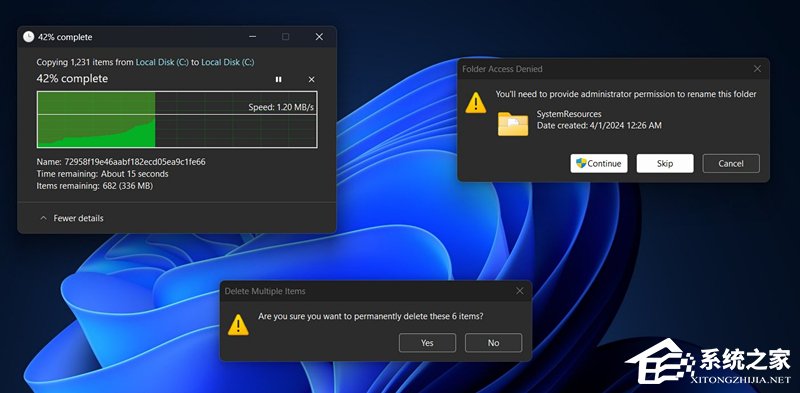Cancel the copy operation using the X beside the pause button

tap(311, 80)
